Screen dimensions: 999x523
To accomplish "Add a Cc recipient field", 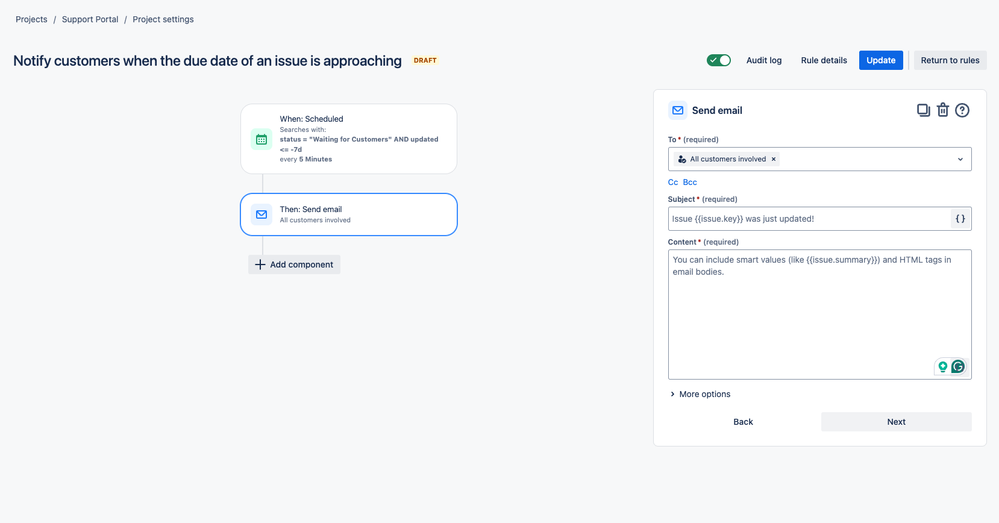I will (673, 182).
